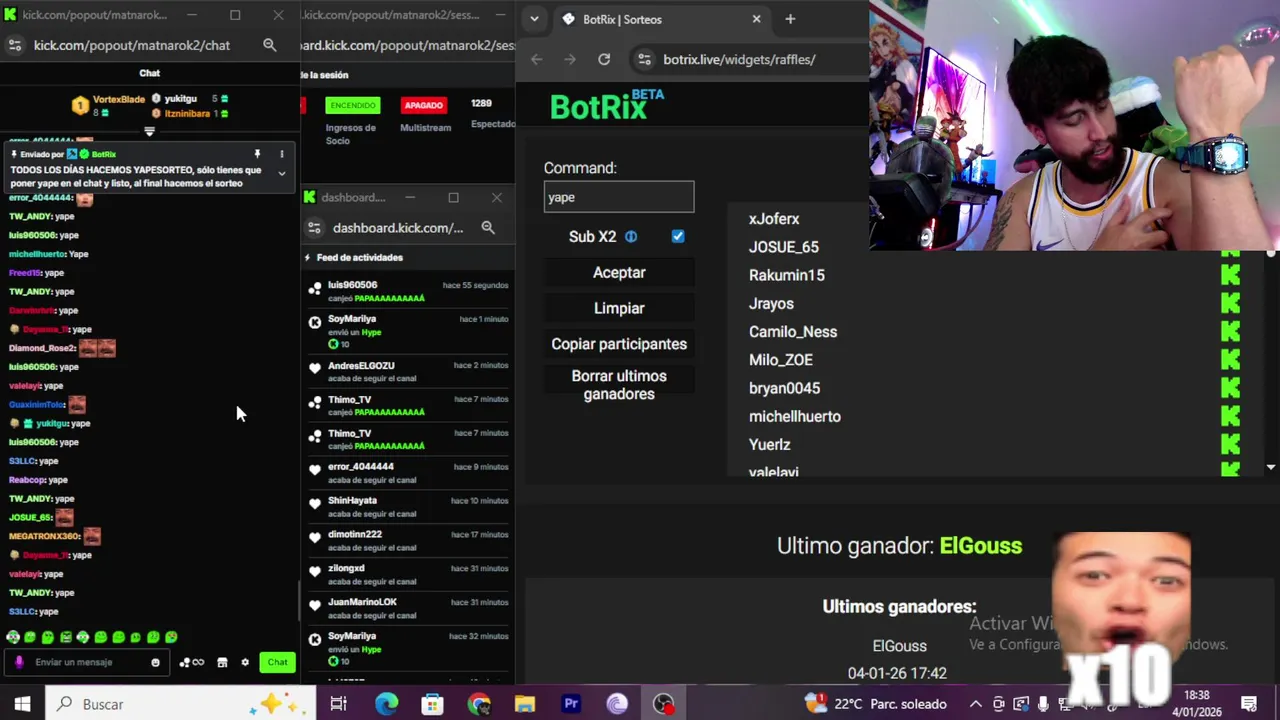The width and height of the screenshot is (1280, 720).
Task: Expand the BotRix pinned message chevron
Action: click(x=282, y=174)
